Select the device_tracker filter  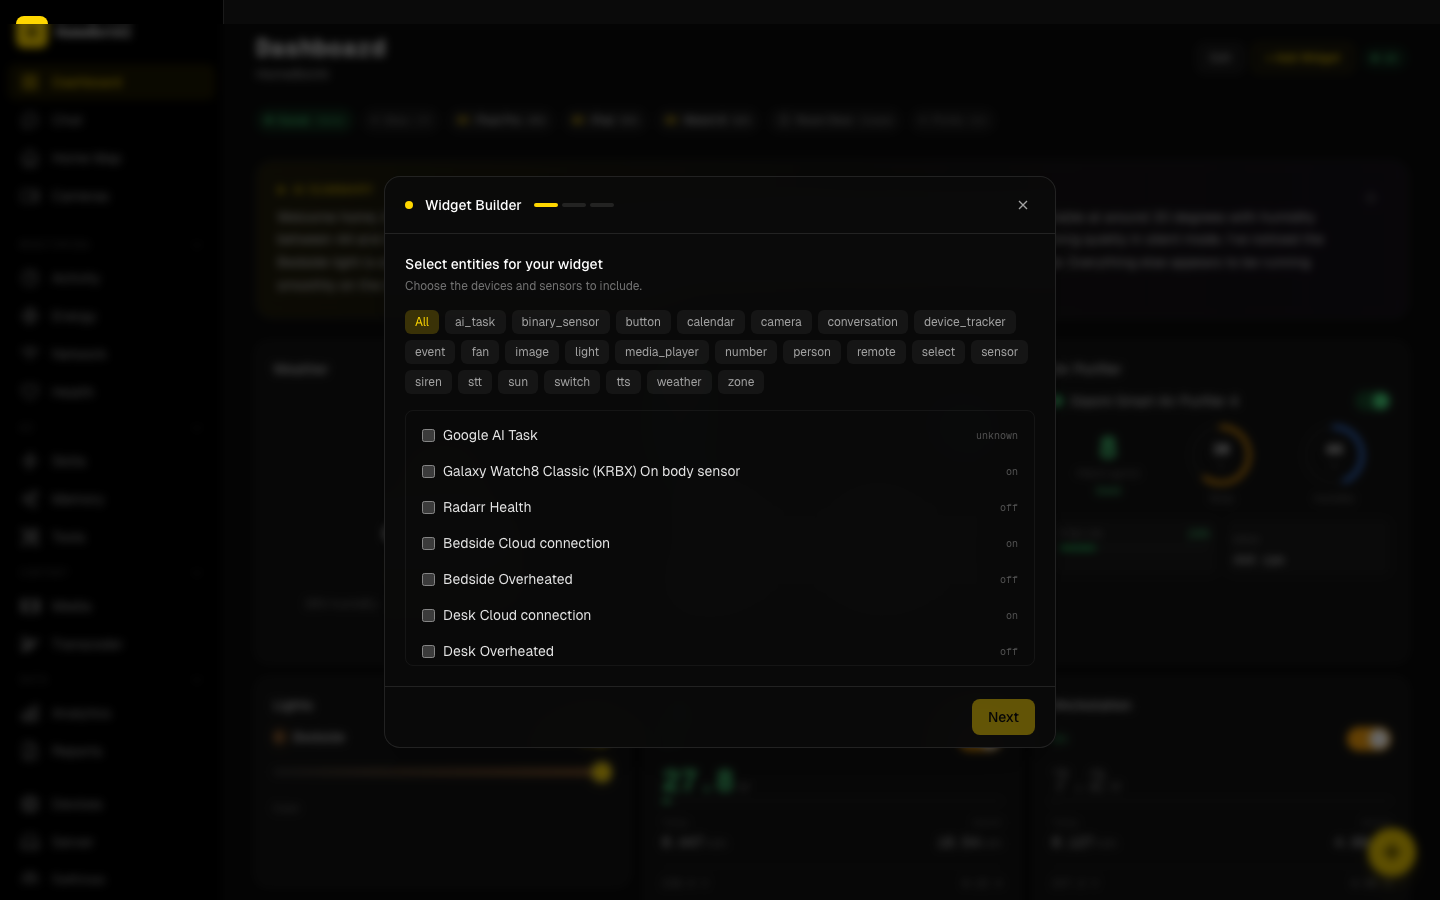pos(964,322)
